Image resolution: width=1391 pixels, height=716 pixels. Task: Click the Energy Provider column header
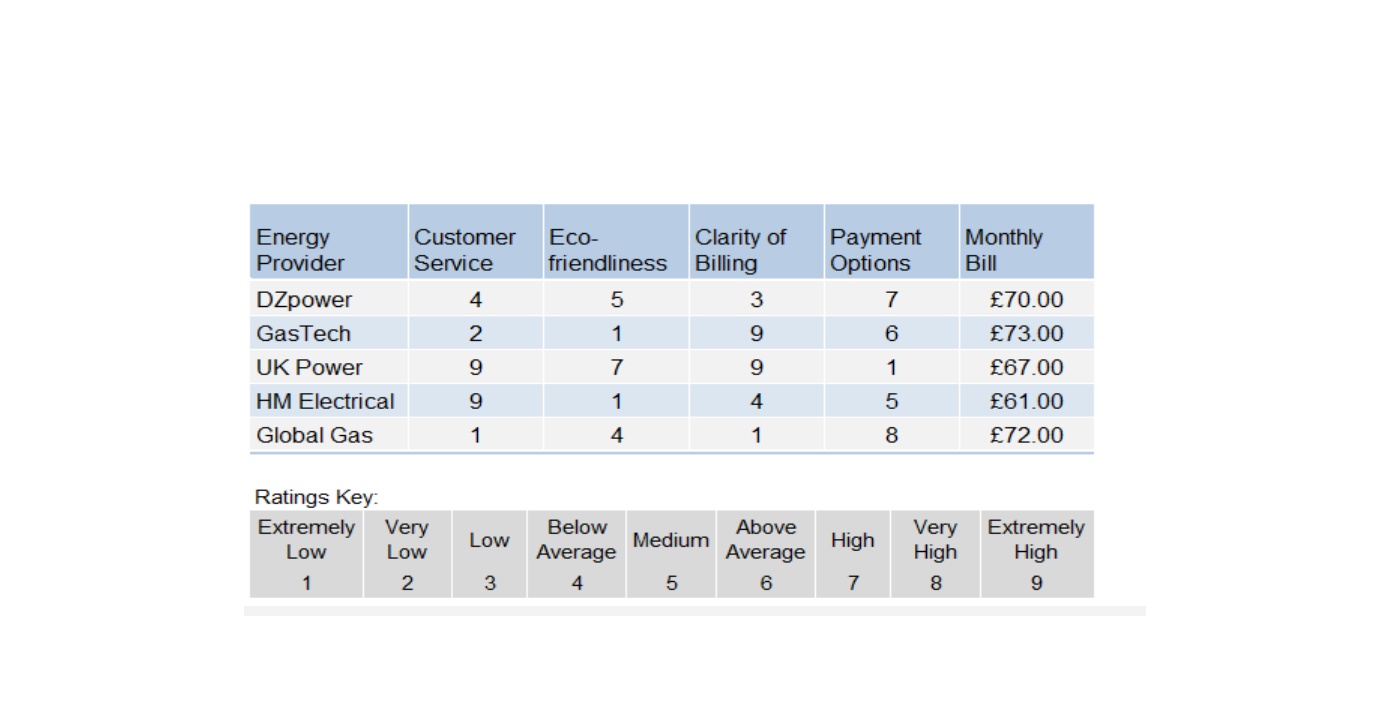coord(328,241)
